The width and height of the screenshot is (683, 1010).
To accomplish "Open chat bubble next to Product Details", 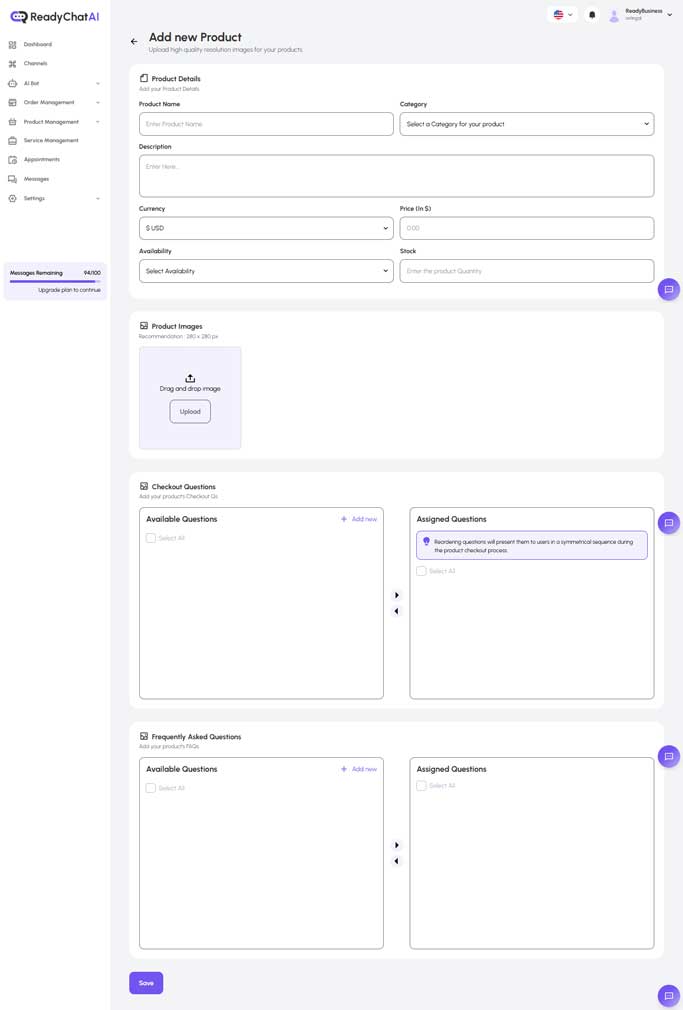I will 669,290.
